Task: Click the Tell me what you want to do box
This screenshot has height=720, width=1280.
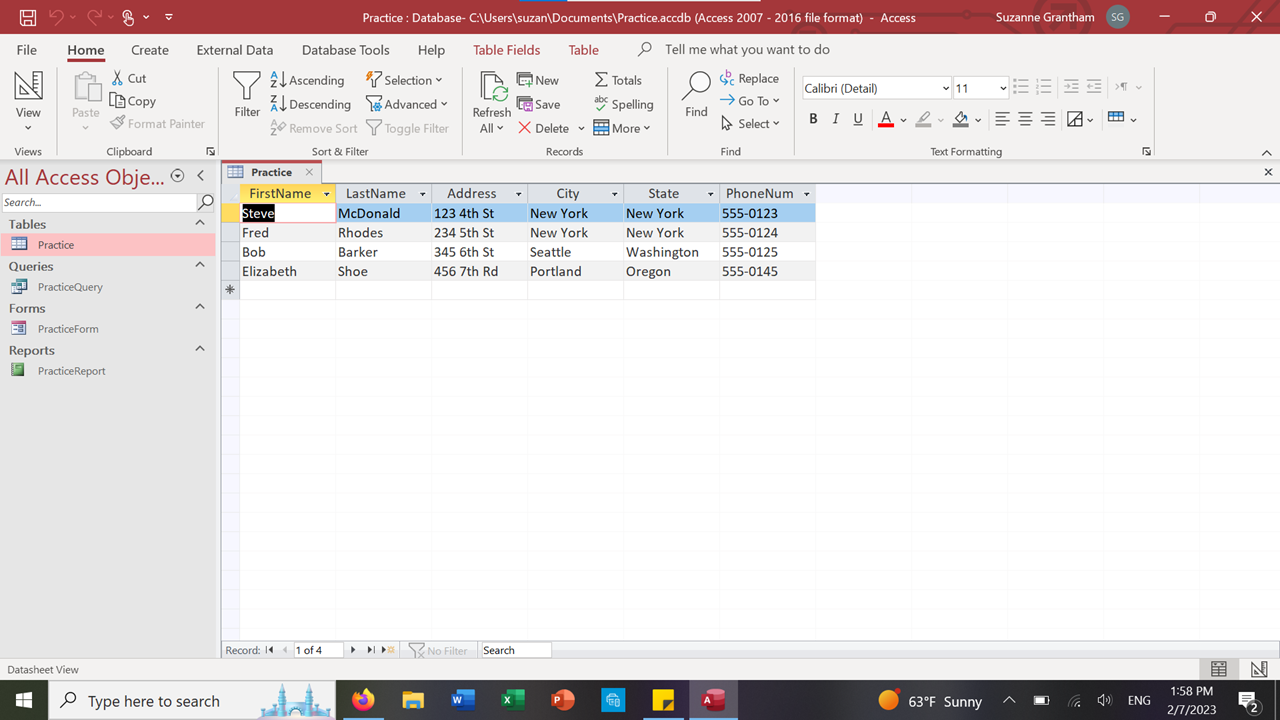Action: click(747, 50)
